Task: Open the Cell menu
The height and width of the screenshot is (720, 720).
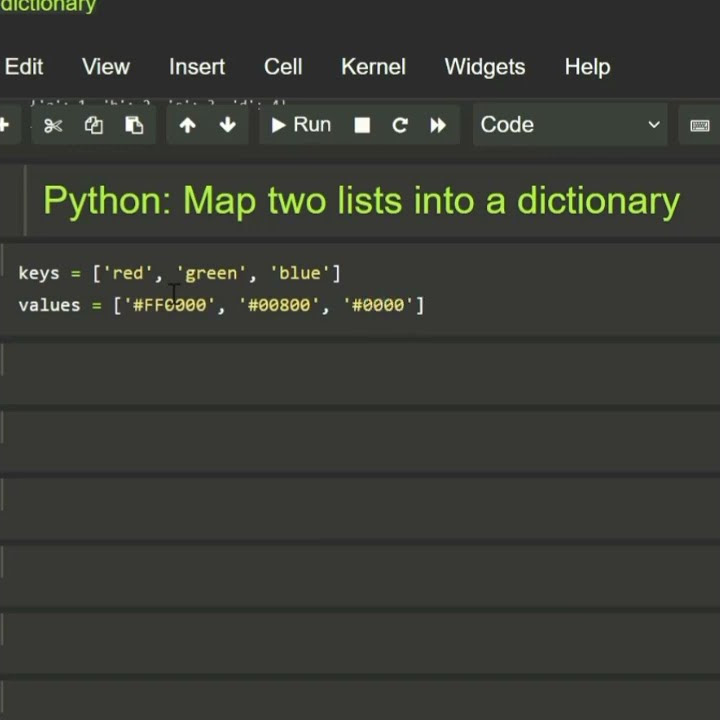Action: [x=283, y=67]
